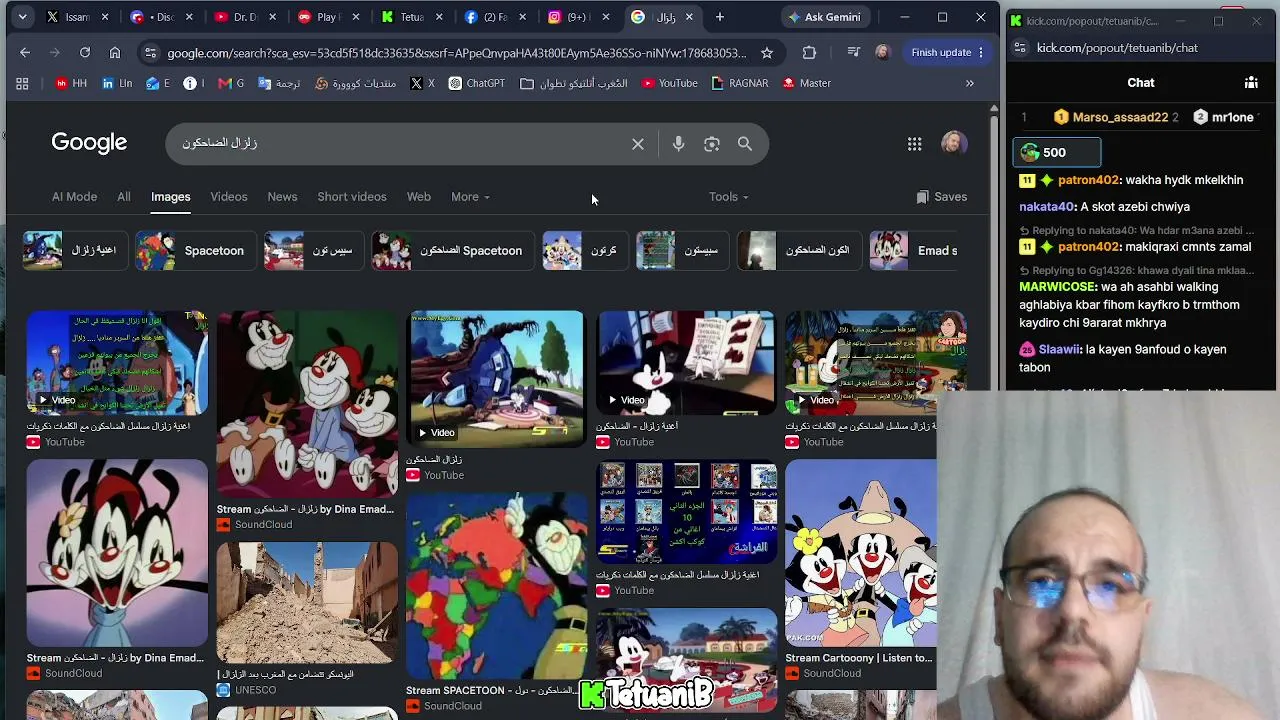Viewport: 1280px width, 720px height.
Task: Start voice search with microphone icon
Action: click(678, 144)
